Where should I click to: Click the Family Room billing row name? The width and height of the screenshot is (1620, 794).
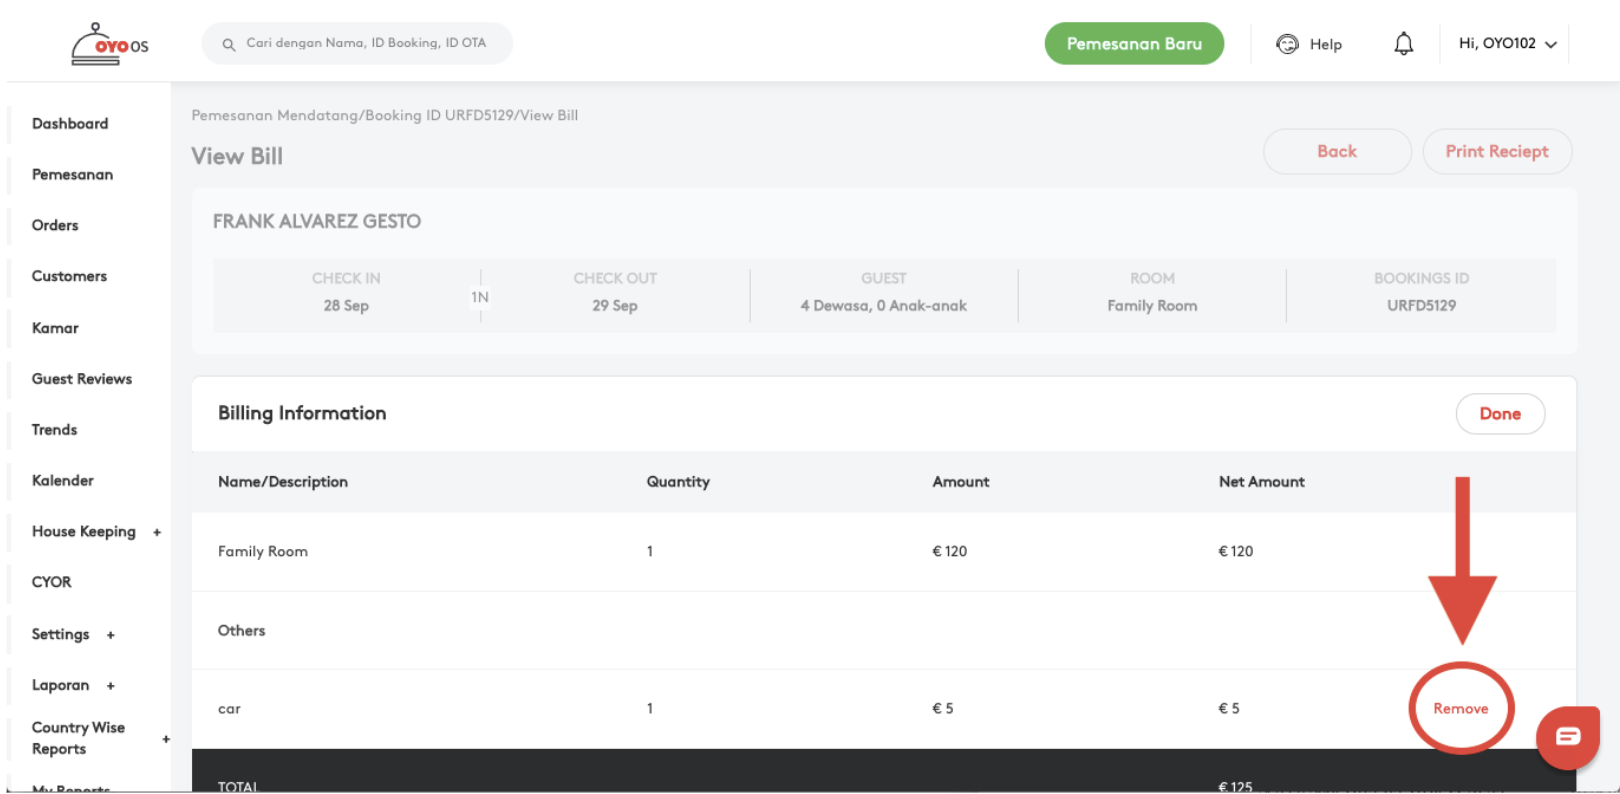tap(263, 552)
